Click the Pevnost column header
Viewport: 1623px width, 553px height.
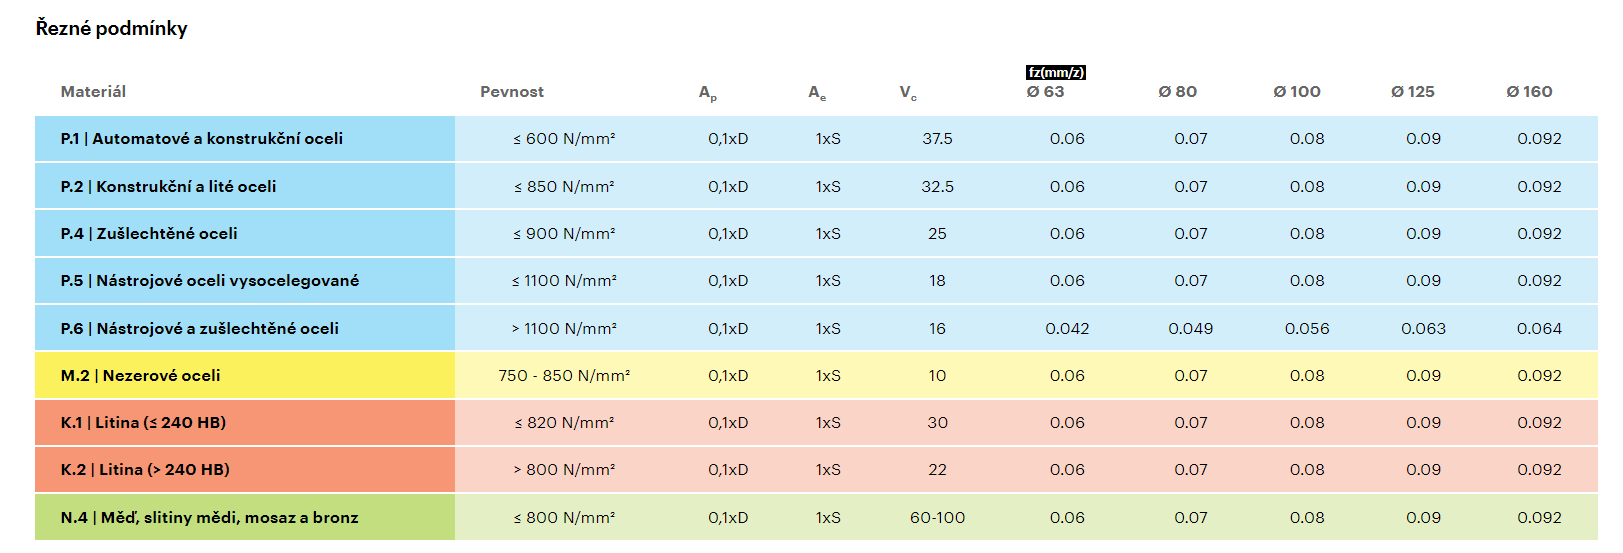click(511, 92)
